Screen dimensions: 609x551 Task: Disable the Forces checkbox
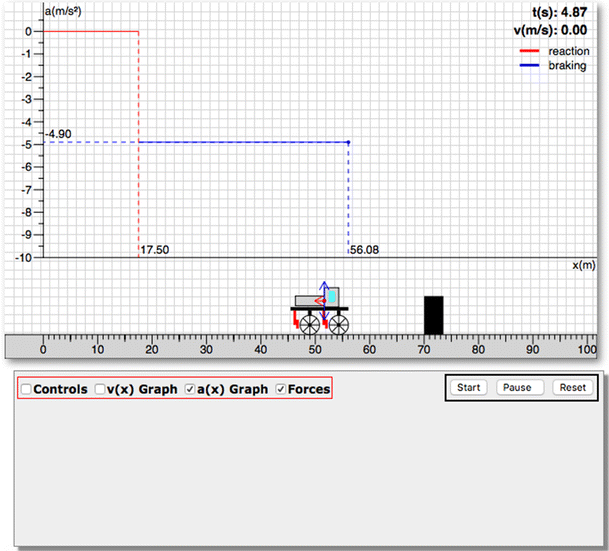(x=280, y=389)
